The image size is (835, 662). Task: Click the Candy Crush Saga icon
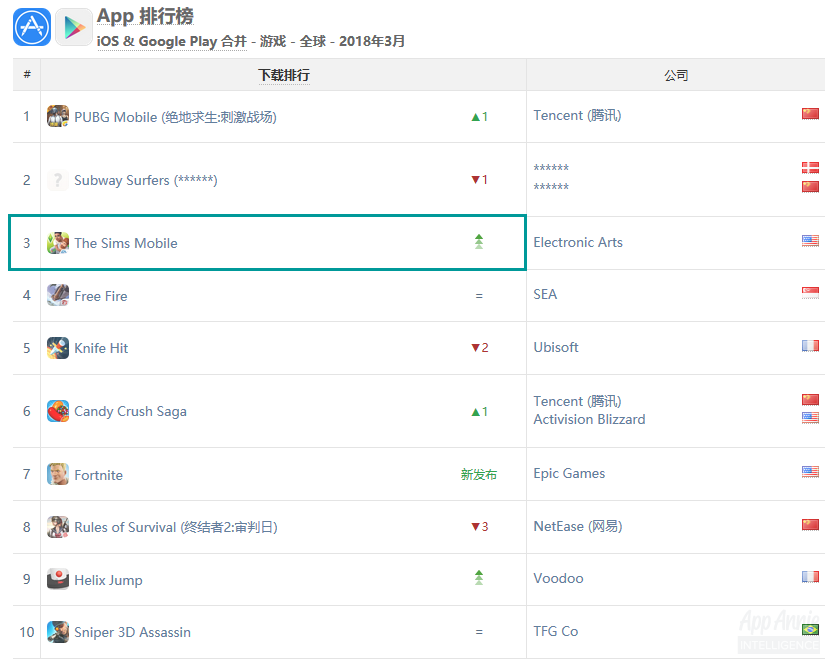pos(58,411)
